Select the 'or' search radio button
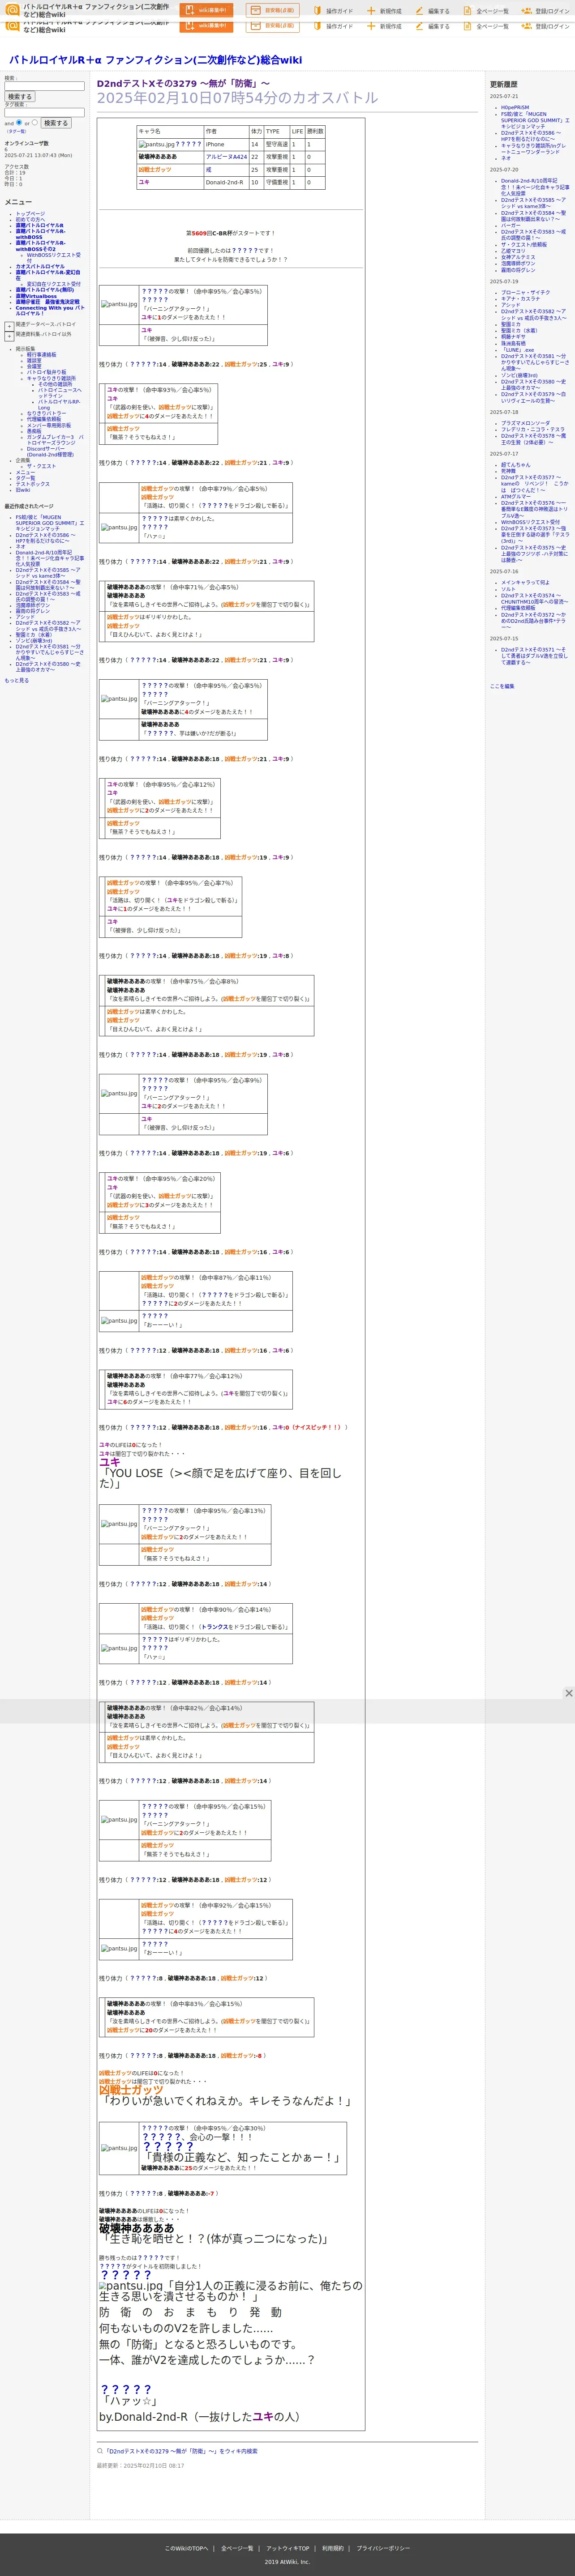575x2576 pixels. 35,123
